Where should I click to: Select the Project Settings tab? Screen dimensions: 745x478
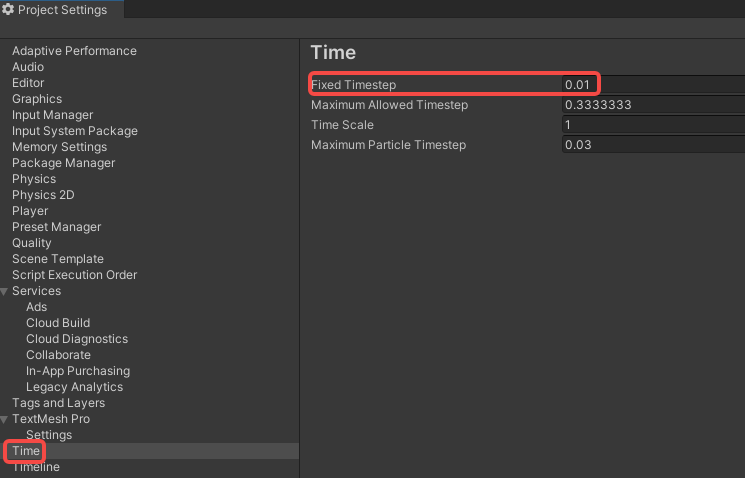pos(62,10)
